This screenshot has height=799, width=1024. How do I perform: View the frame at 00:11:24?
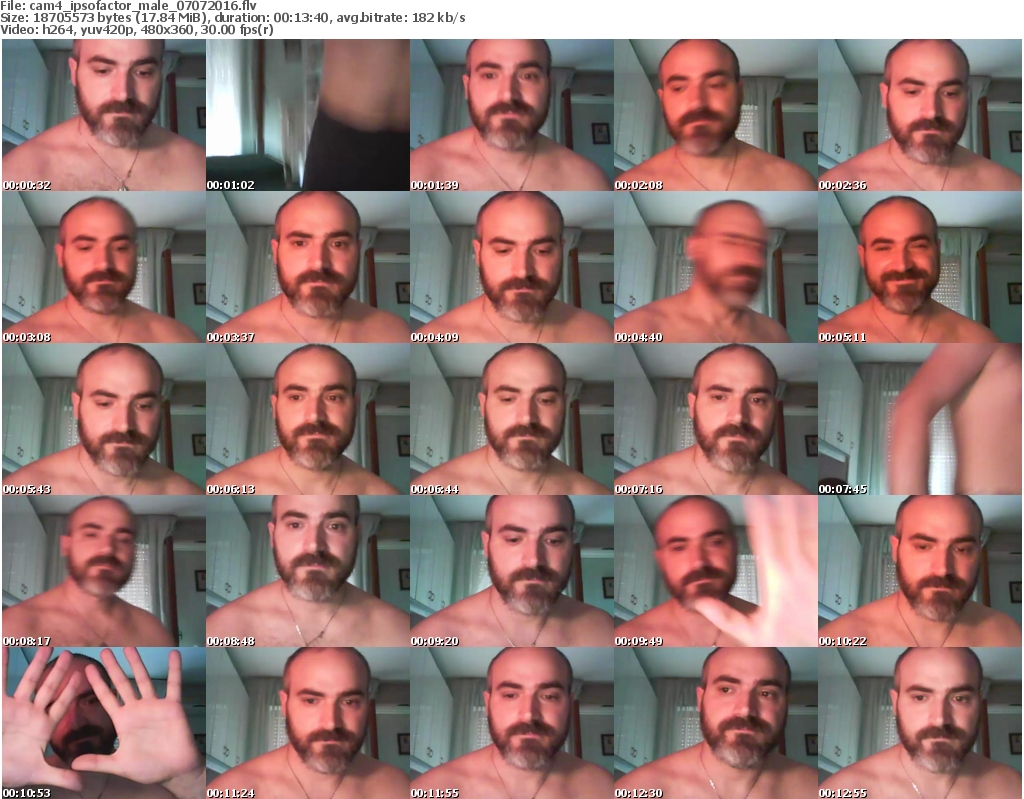308,723
